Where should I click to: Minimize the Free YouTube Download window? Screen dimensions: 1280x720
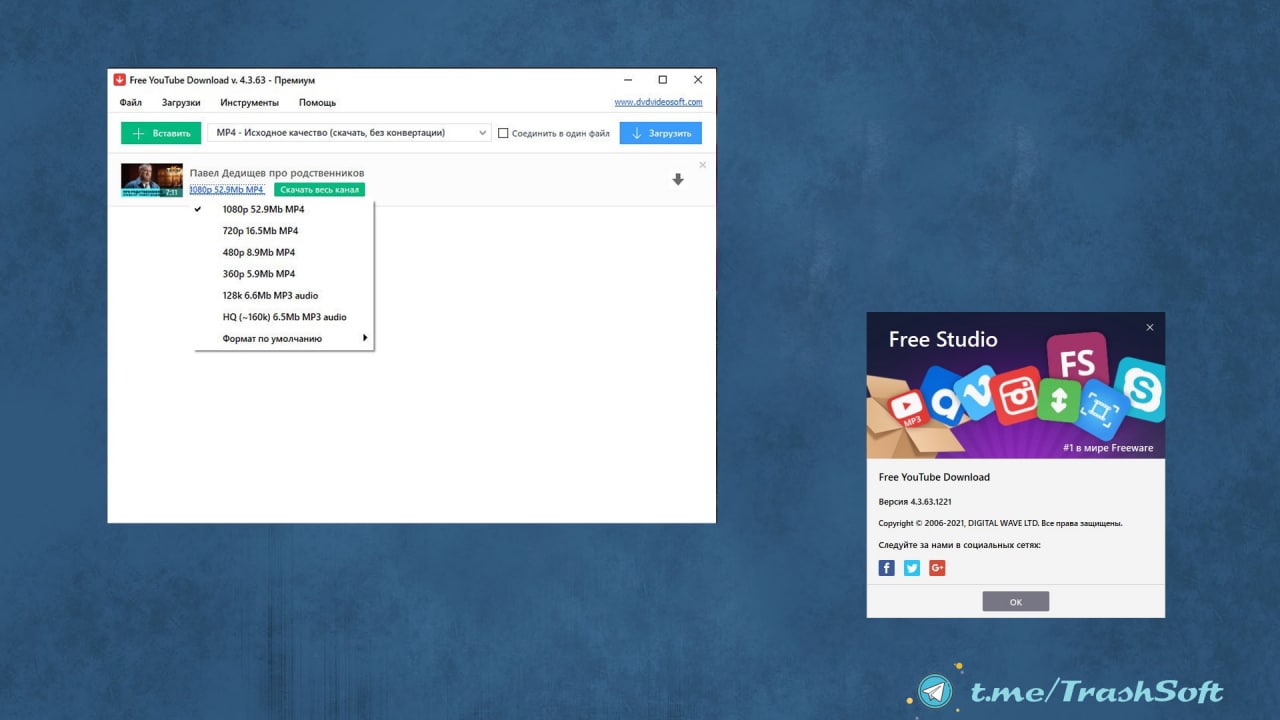(627, 80)
